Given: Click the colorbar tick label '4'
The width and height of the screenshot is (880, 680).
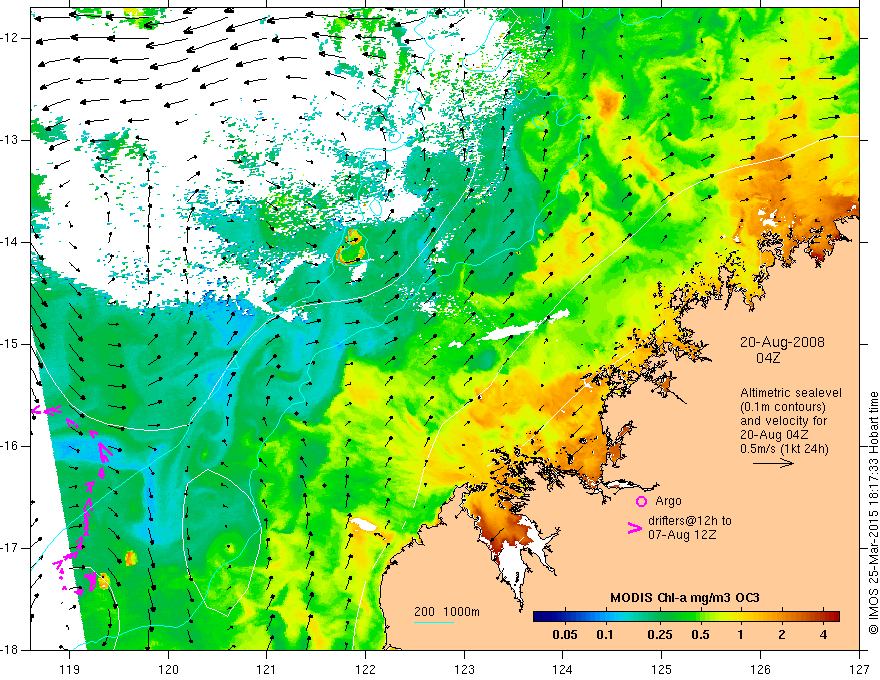Looking at the screenshot, I should point(823,635).
